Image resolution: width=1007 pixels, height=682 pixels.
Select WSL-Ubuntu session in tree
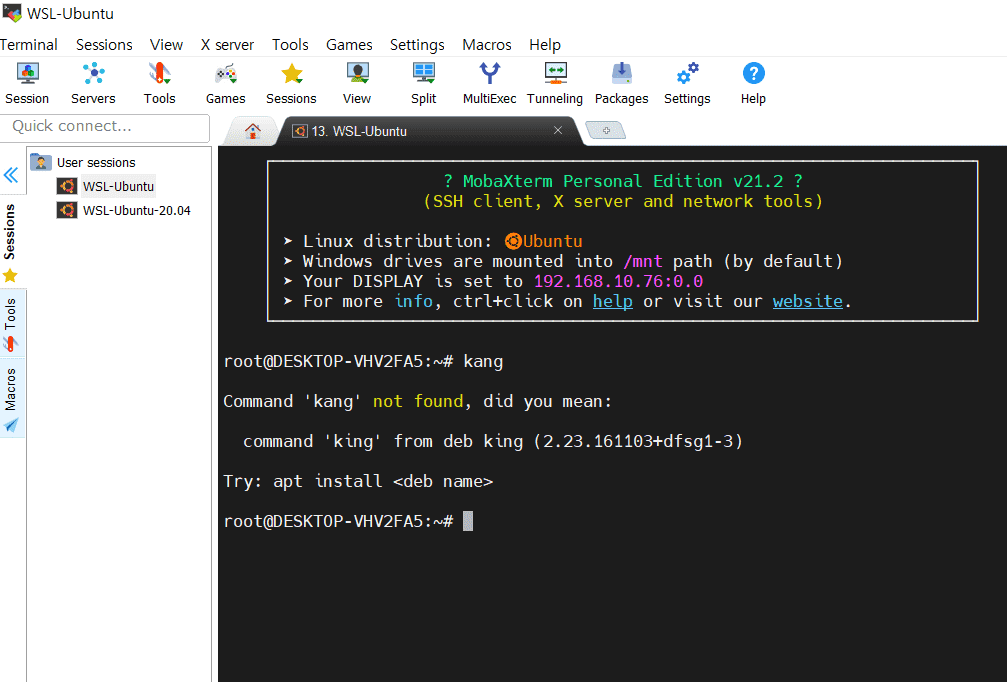pyautogui.click(x=118, y=186)
